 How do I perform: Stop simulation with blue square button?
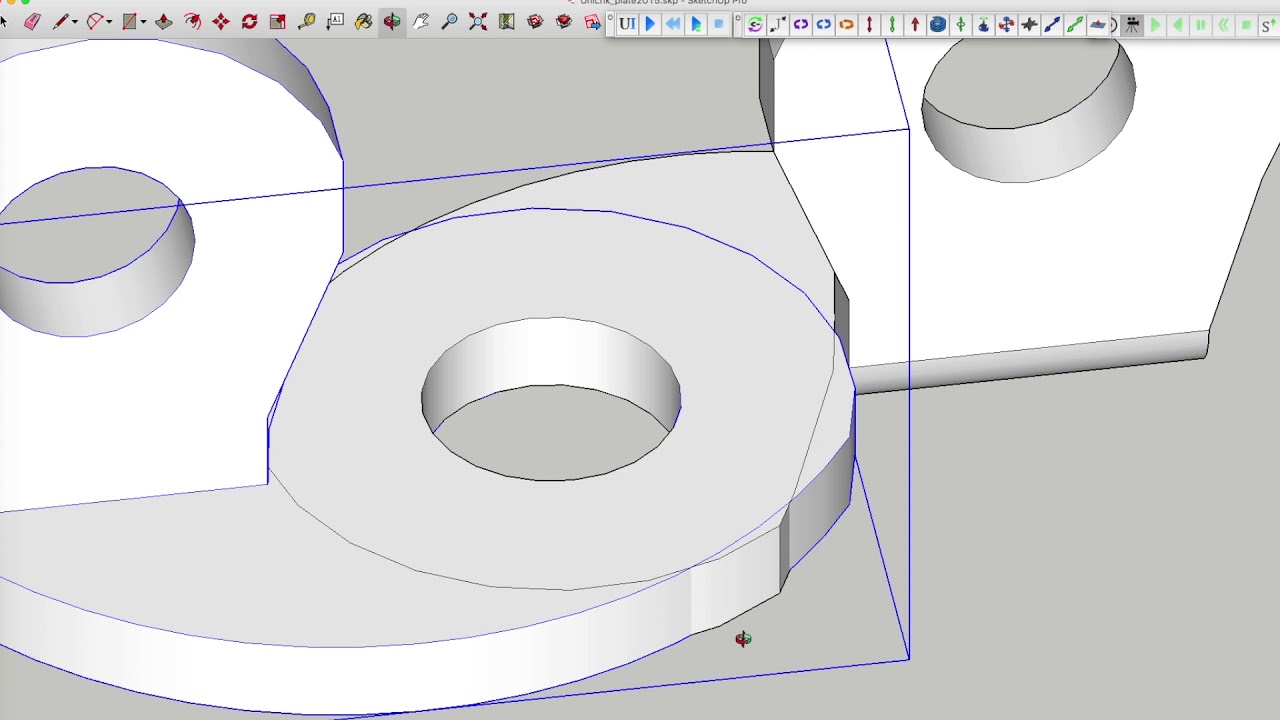pos(719,24)
